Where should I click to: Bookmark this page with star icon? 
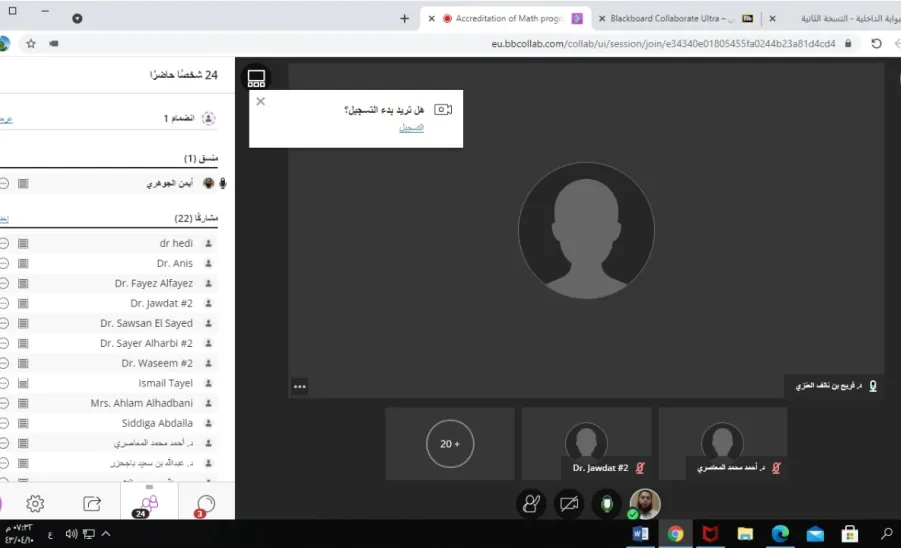[31, 44]
